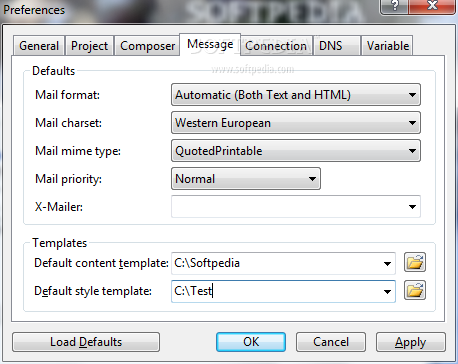
Task: Open the Mail charset dropdown
Action: (296, 123)
